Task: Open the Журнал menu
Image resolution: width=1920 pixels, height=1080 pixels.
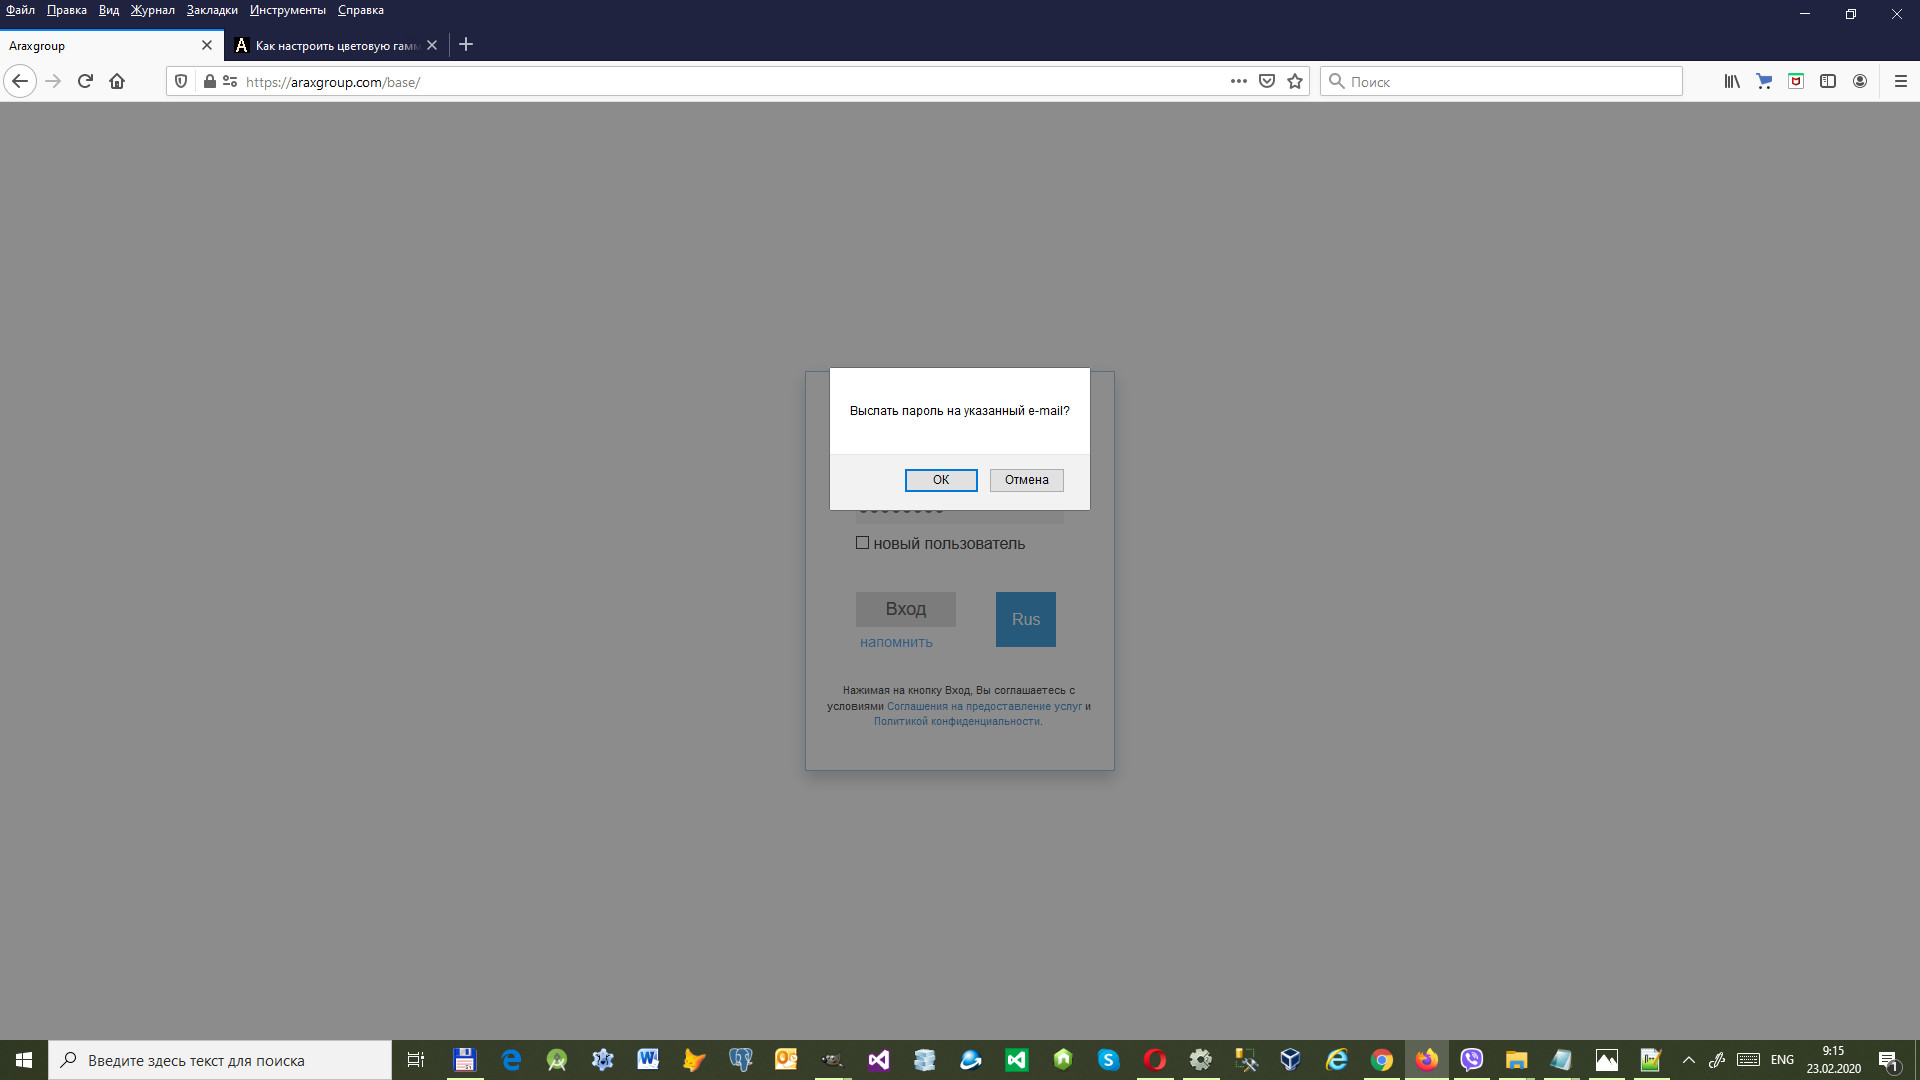Action: (152, 10)
